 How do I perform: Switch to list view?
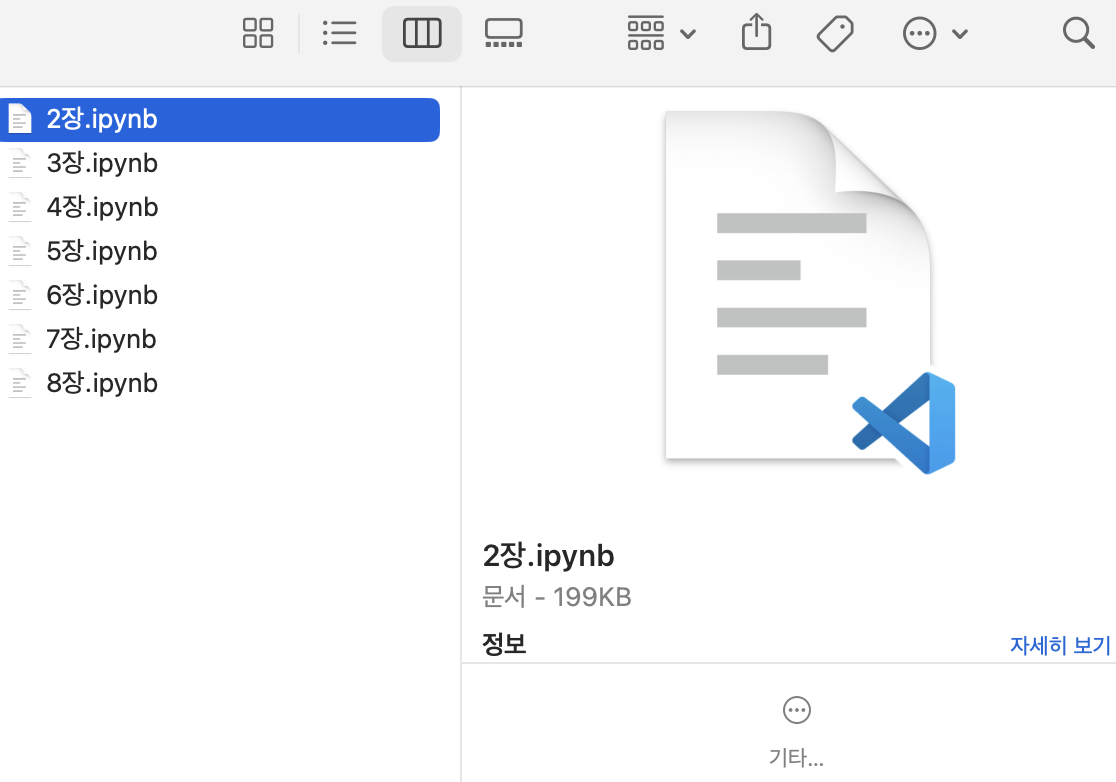point(339,33)
